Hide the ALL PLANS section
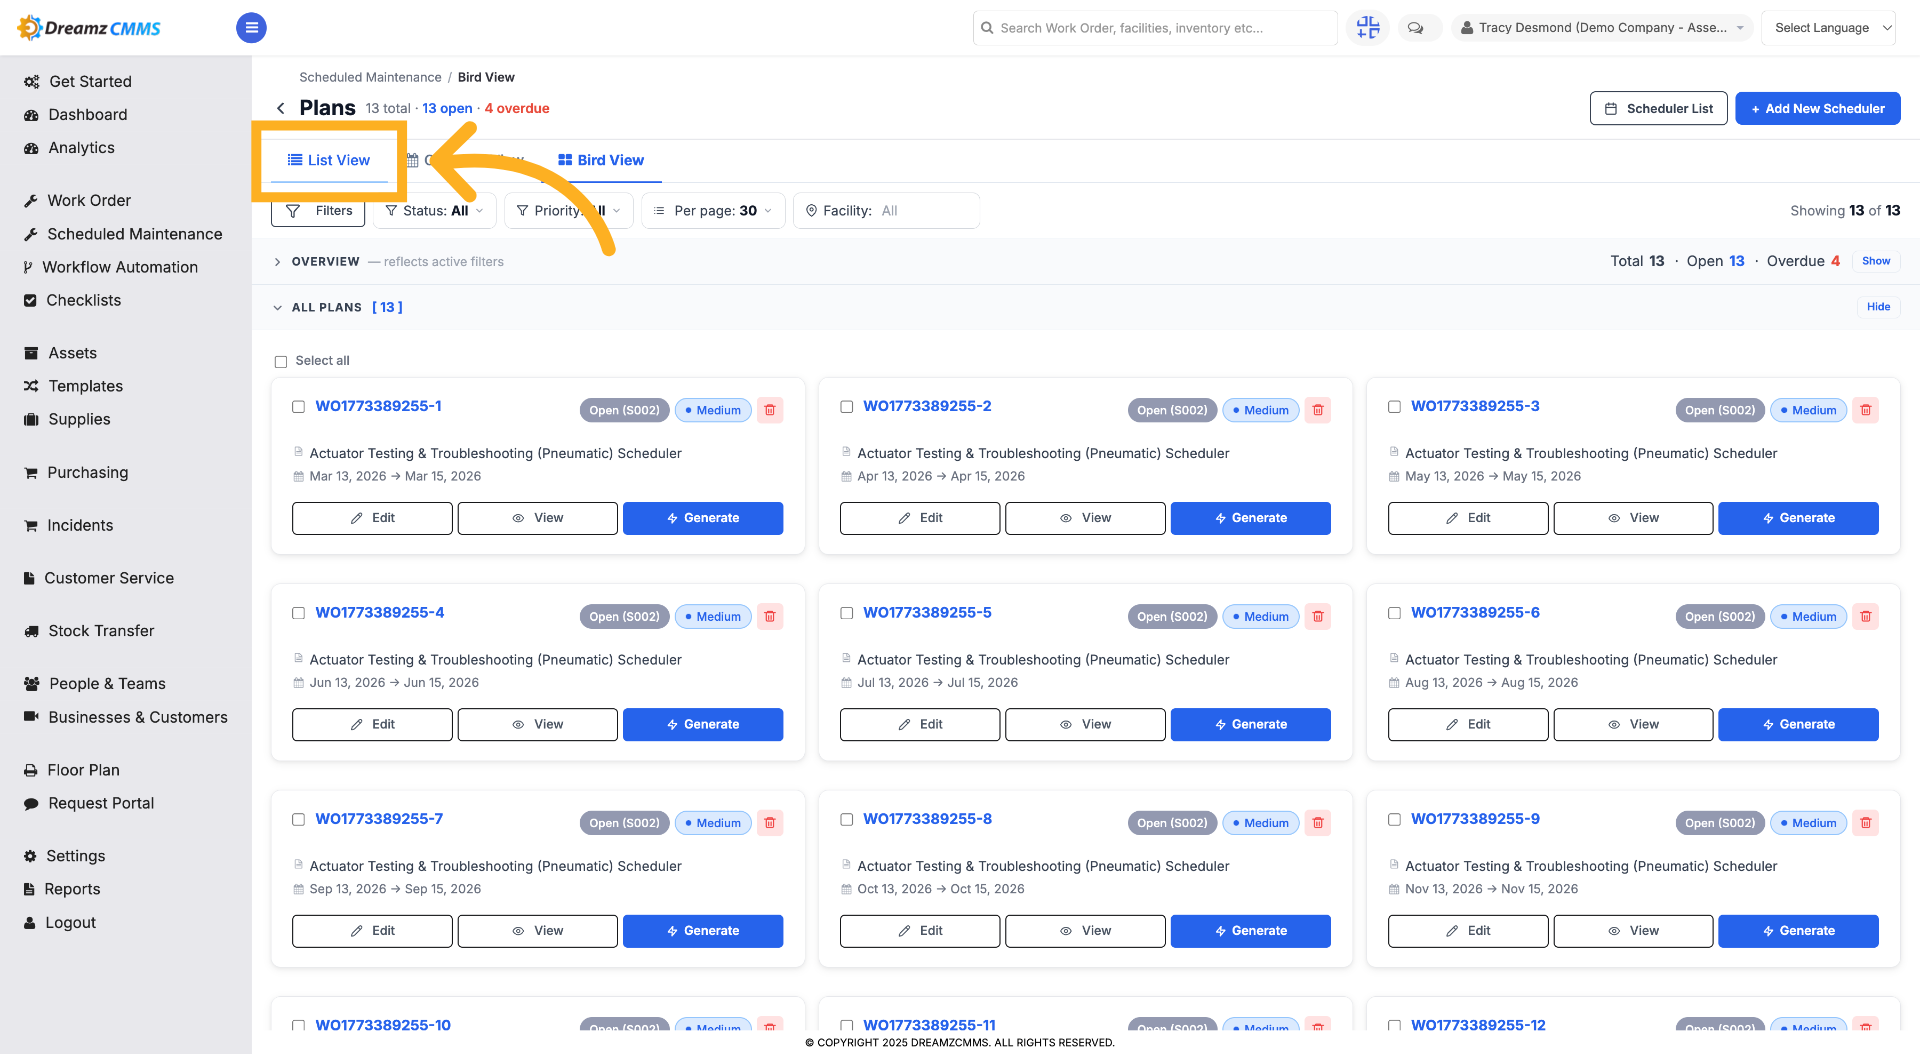This screenshot has height=1054, width=1920. [1878, 307]
